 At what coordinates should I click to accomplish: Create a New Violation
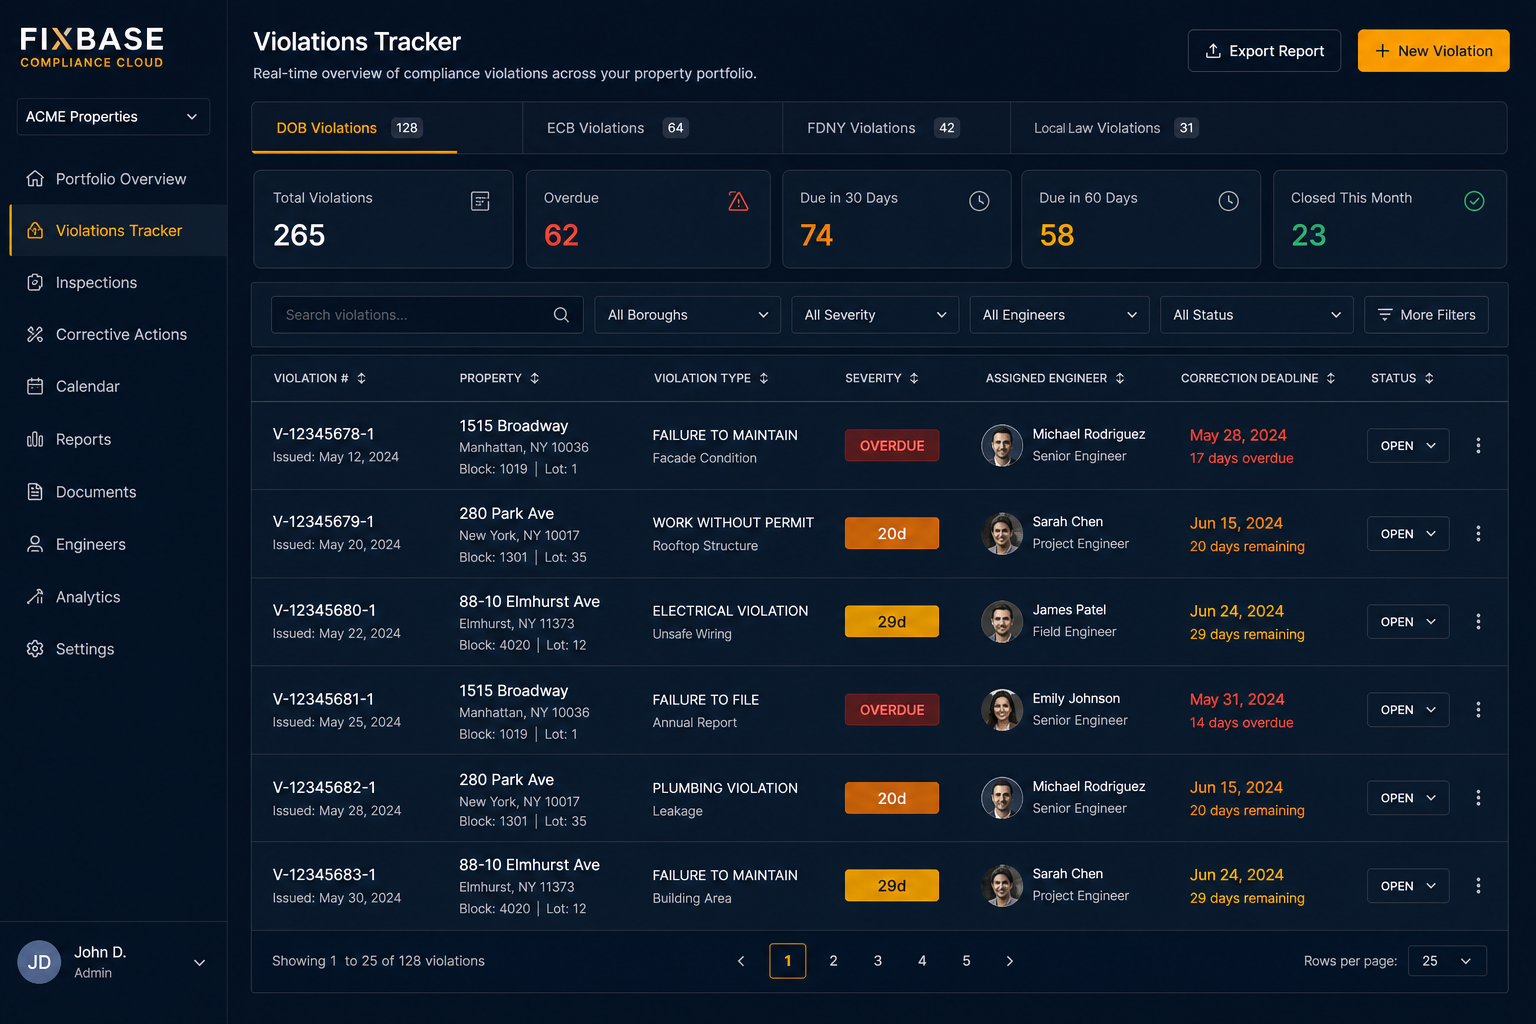[1433, 51]
